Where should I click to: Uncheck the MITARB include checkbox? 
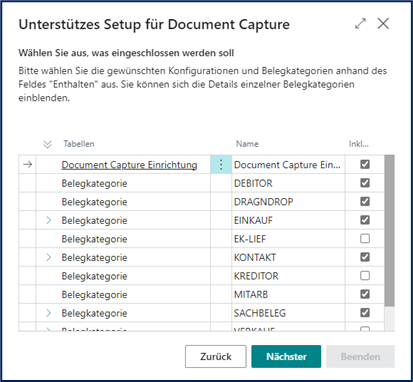pyautogui.click(x=365, y=294)
